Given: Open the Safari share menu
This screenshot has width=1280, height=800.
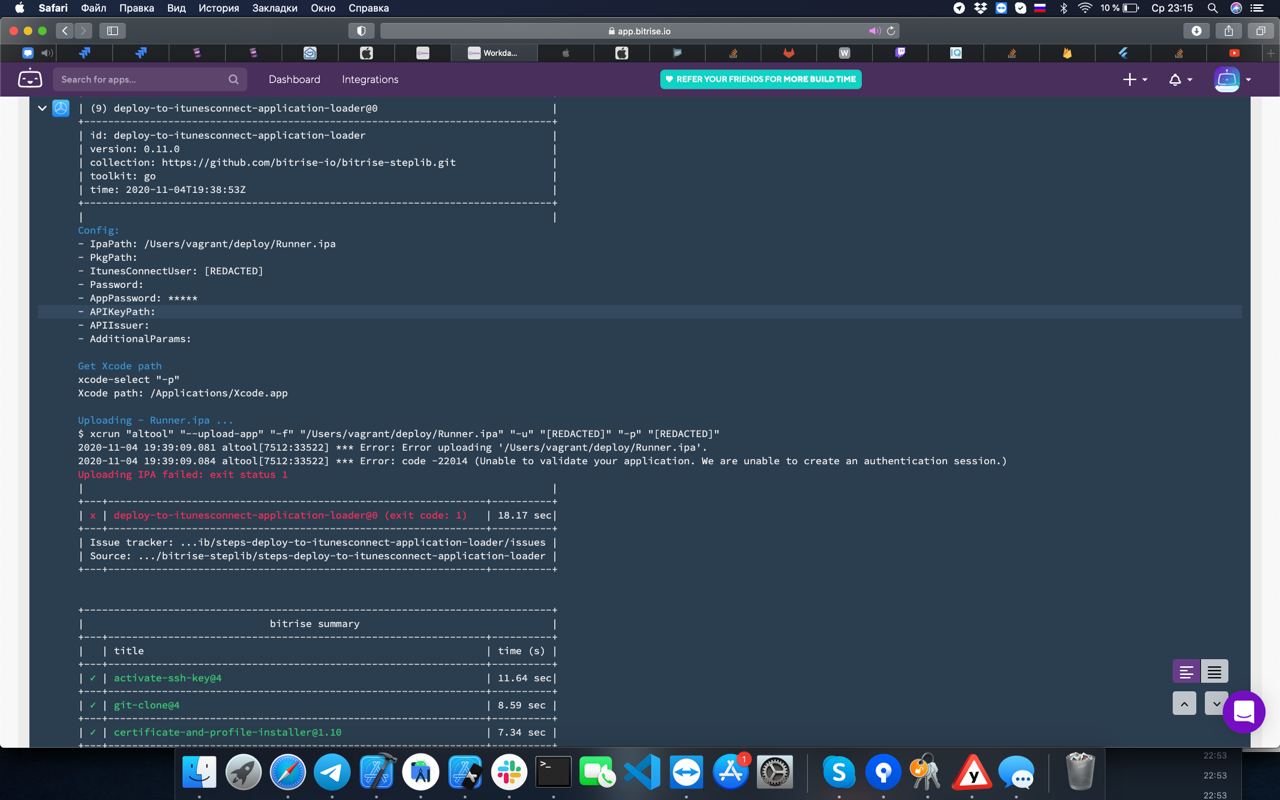Looking at the screenshot, I should [x=1229, y=31].
